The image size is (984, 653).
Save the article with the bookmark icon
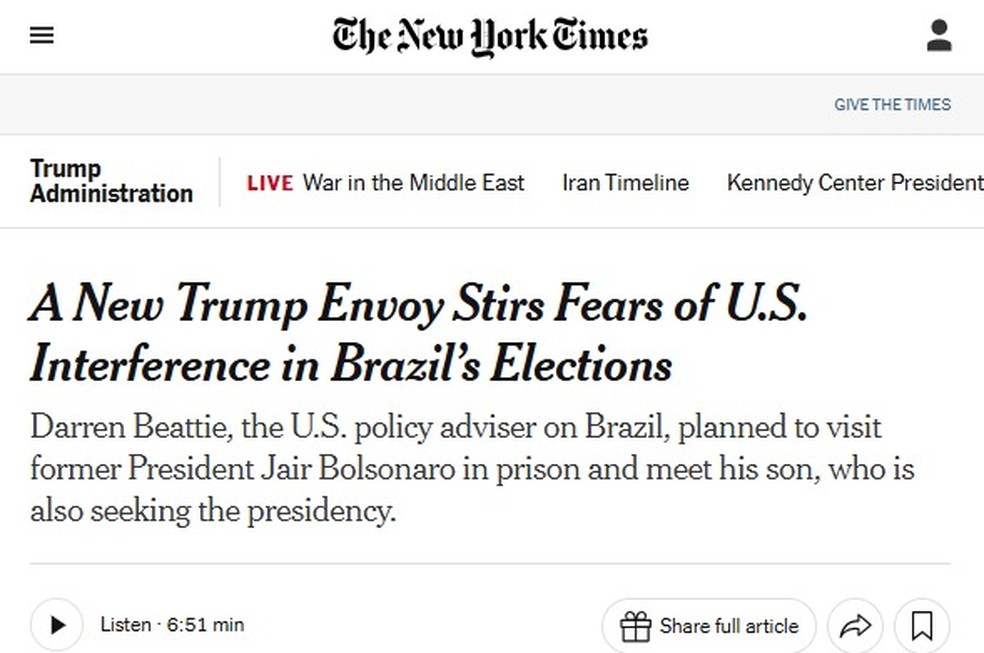tap(921, 624)
